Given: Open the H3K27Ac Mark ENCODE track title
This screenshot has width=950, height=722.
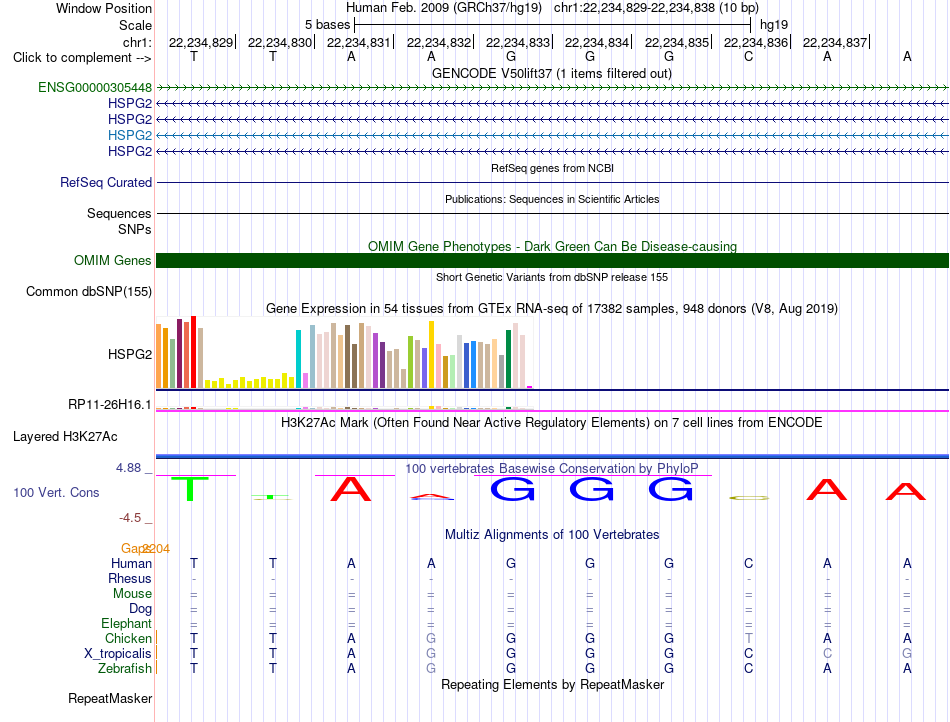Looking at the screenshot, I should 552,423.
